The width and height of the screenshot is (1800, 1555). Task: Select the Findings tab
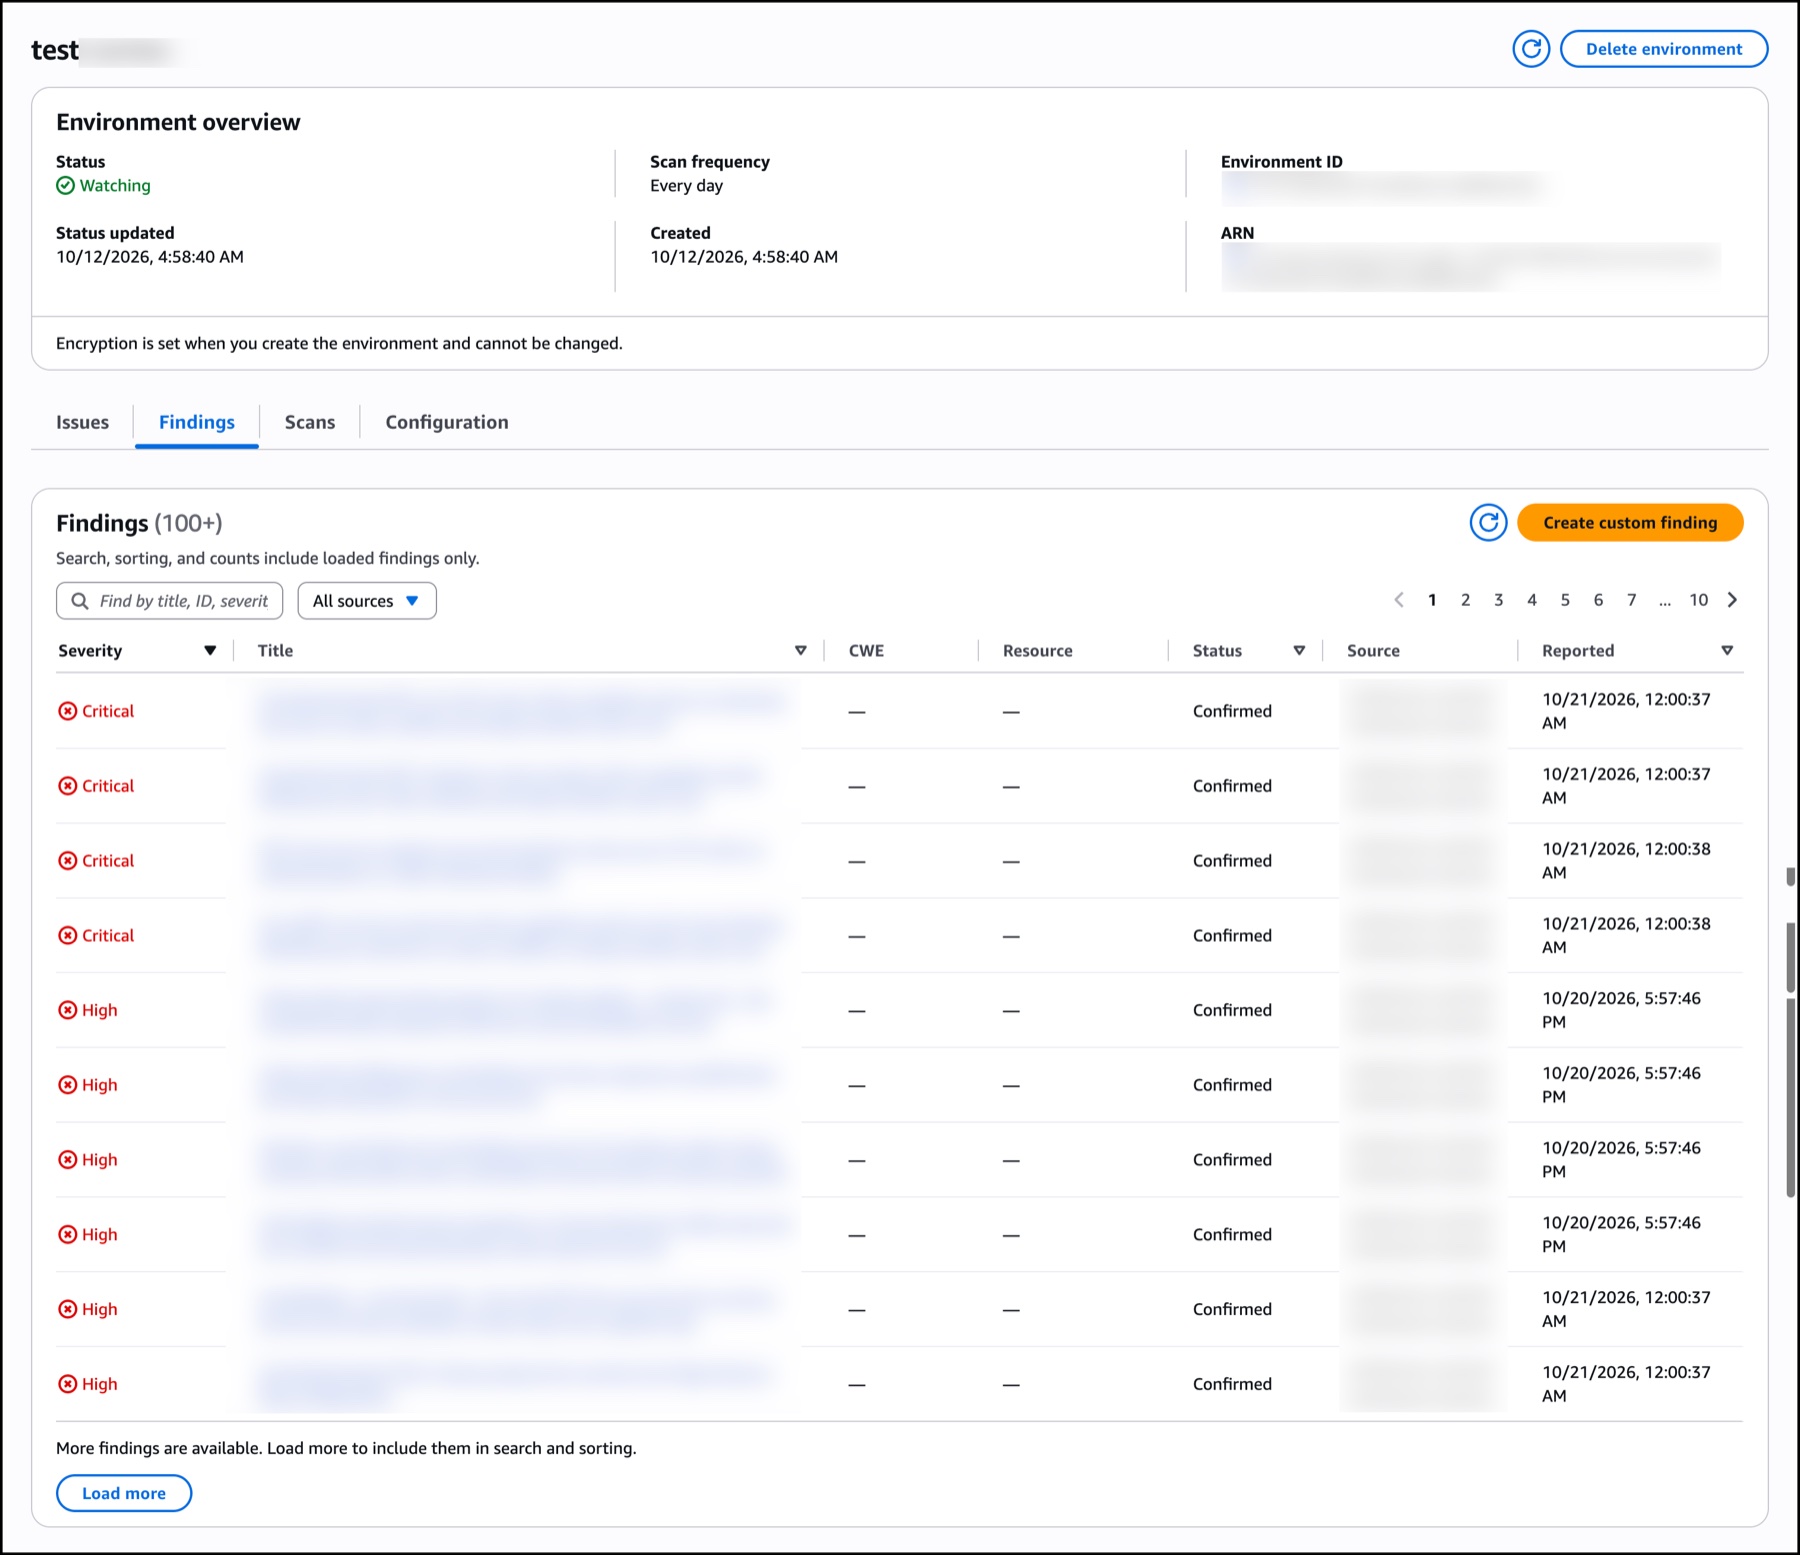coord(197,422)
